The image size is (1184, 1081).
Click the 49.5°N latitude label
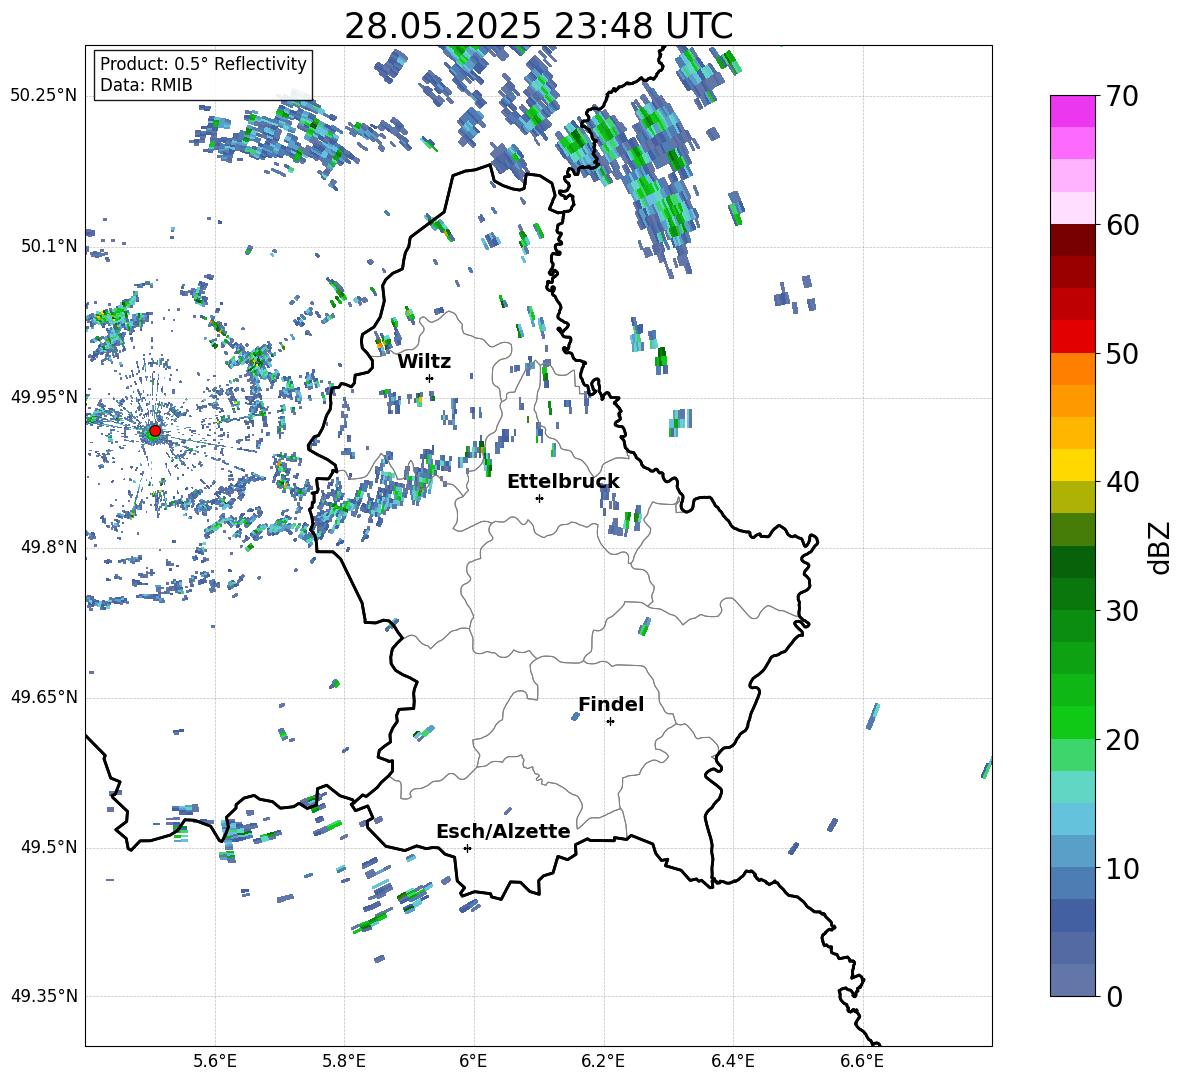tap(49, 847)
